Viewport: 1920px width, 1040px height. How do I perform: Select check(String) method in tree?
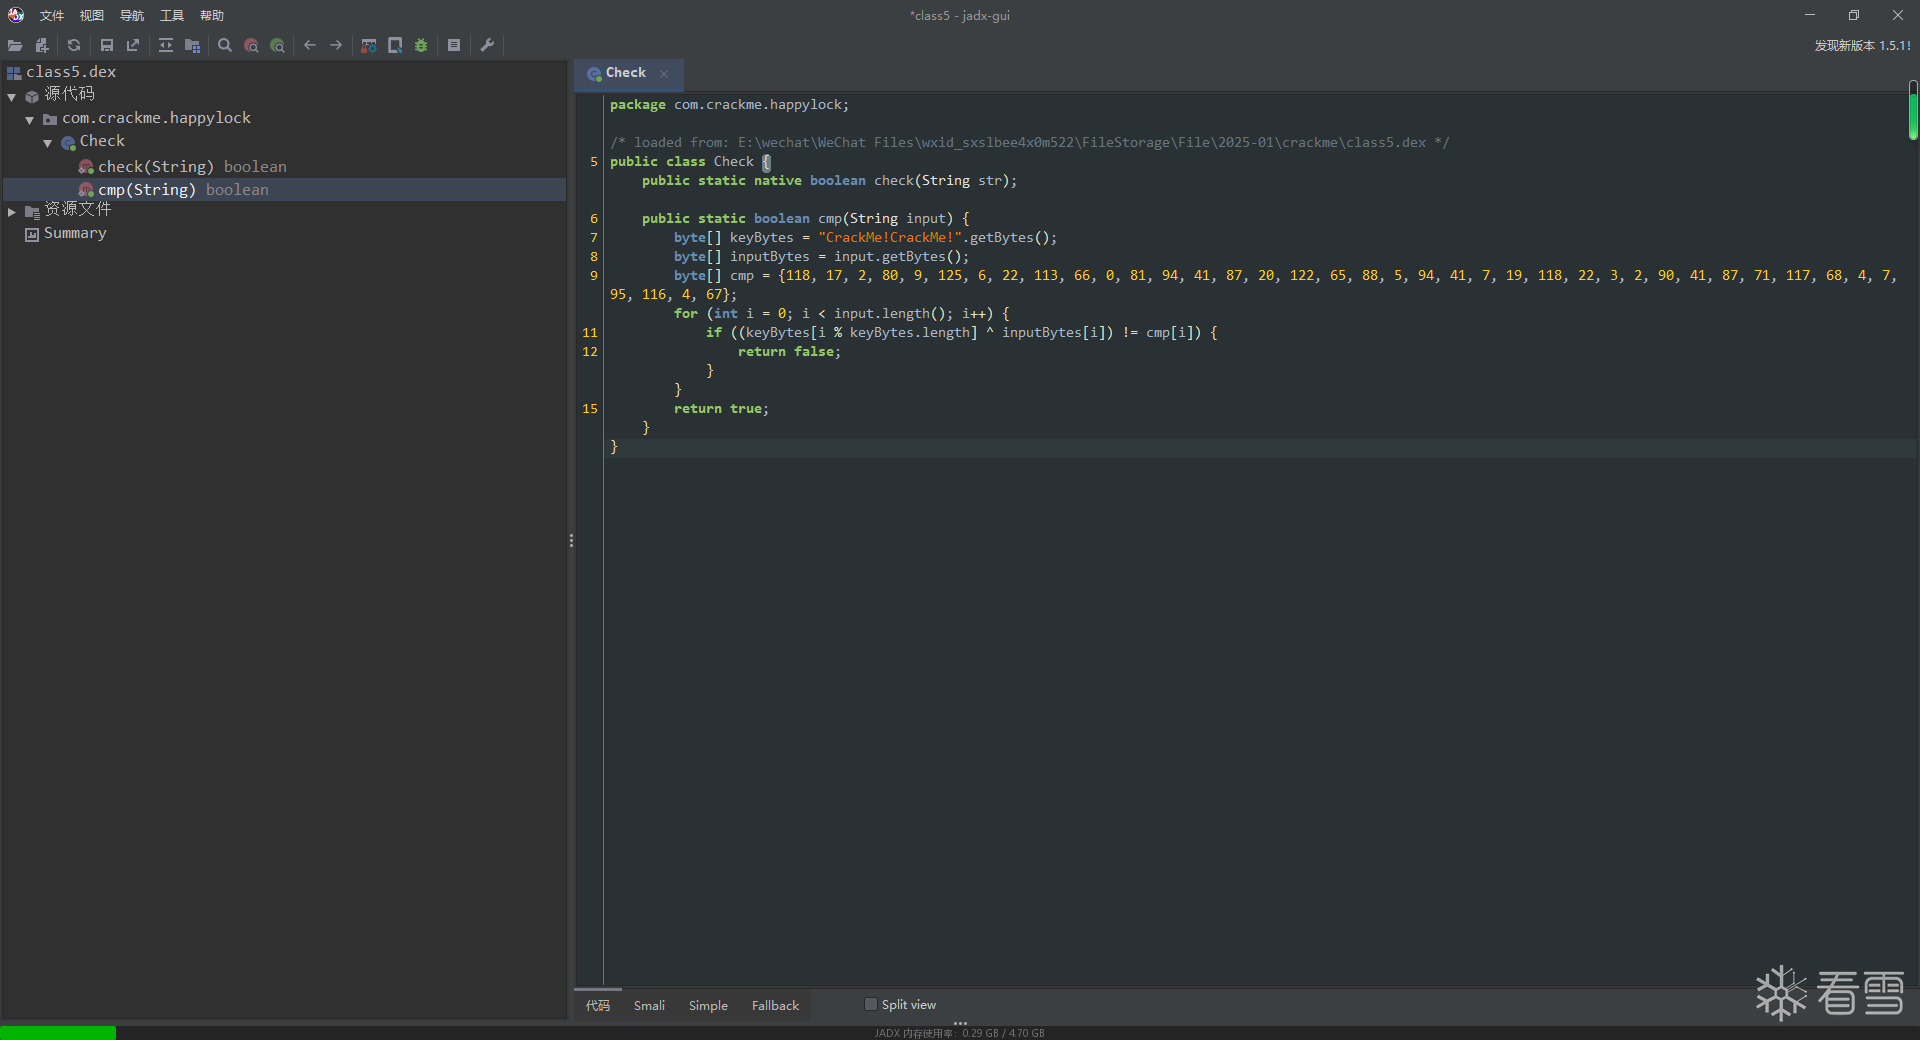click(x=156, y=167)
